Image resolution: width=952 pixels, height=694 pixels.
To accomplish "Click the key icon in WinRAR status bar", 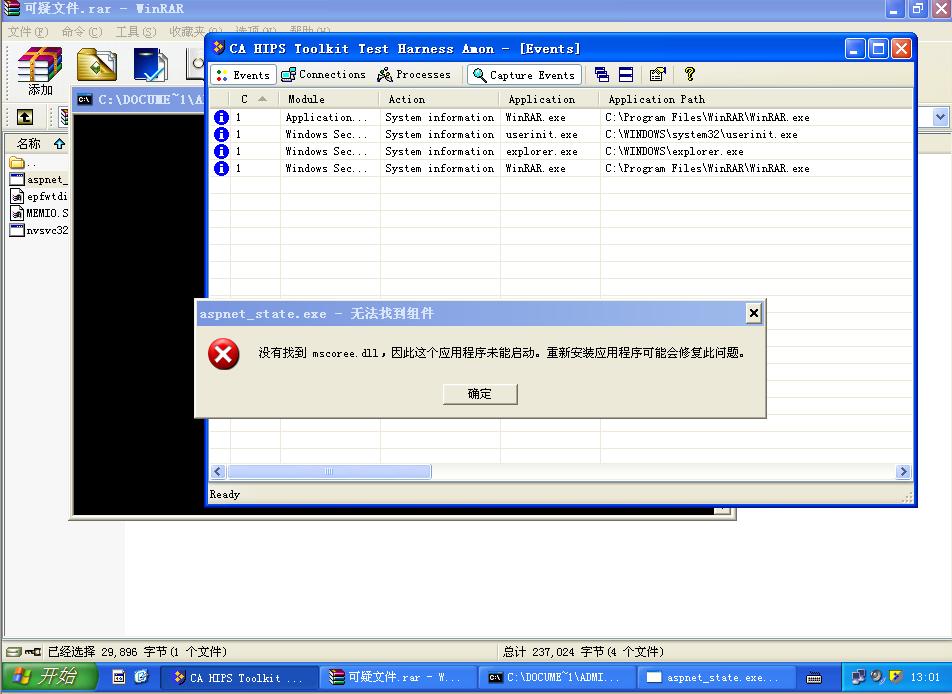I will [33, 651].
